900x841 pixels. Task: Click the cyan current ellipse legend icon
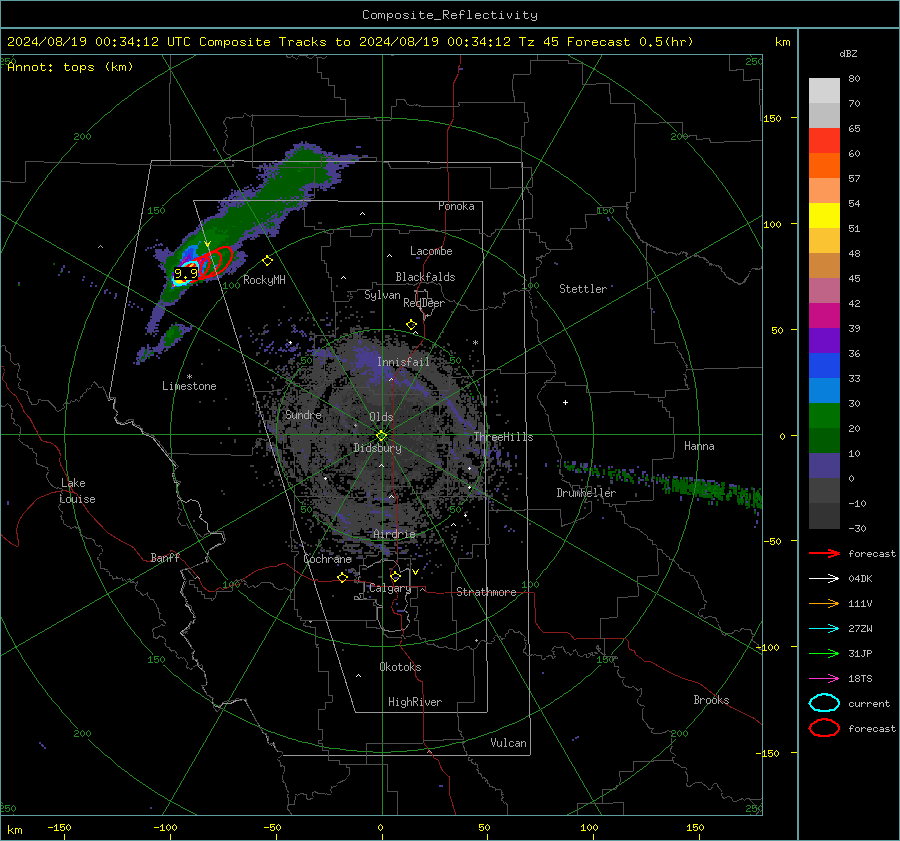point(824,703)
